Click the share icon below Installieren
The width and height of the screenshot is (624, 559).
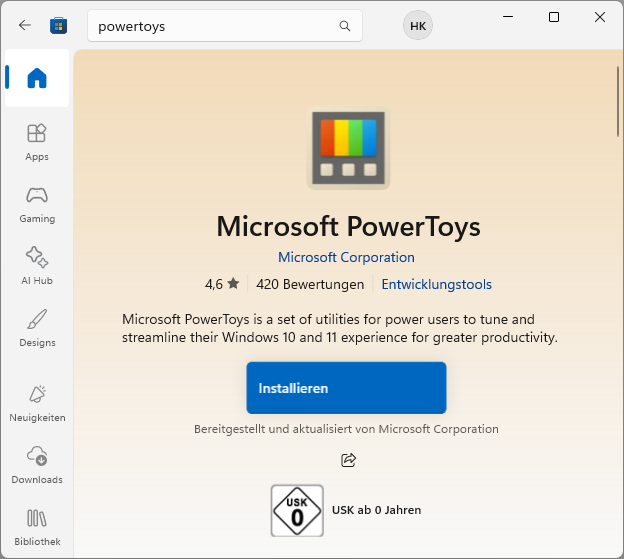[348, 460]
